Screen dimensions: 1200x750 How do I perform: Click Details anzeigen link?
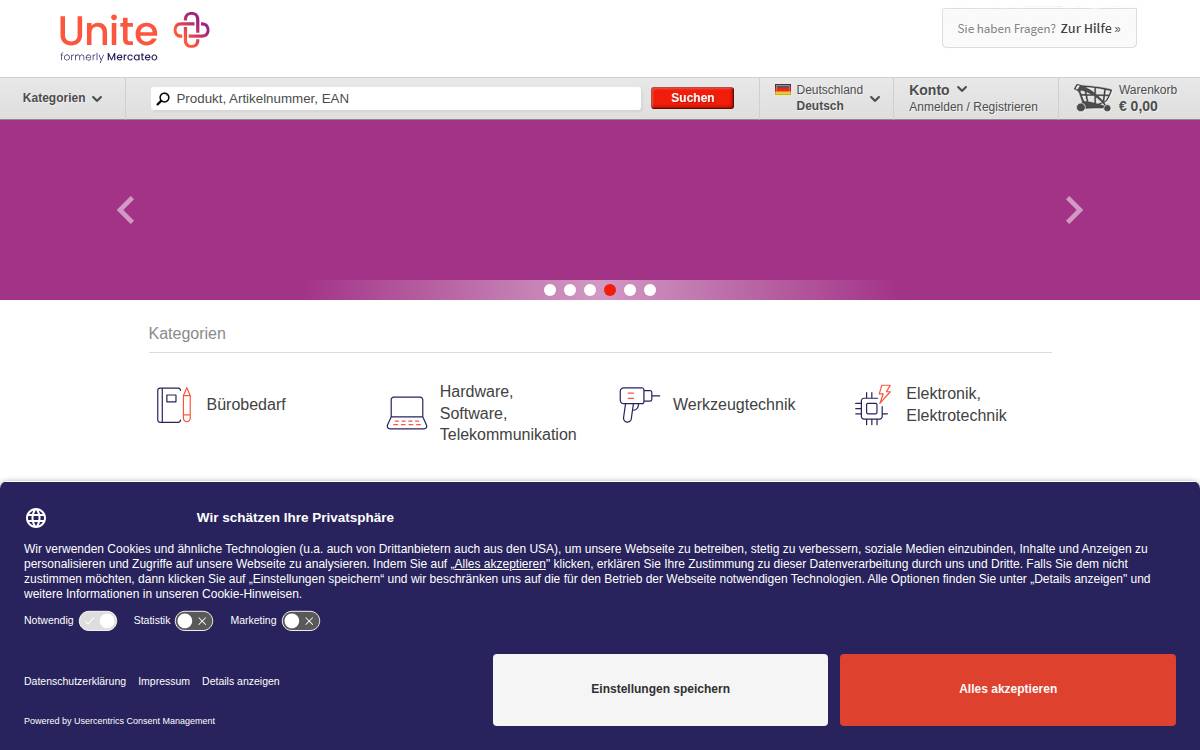pyautogui.click(x=241, y=681)
